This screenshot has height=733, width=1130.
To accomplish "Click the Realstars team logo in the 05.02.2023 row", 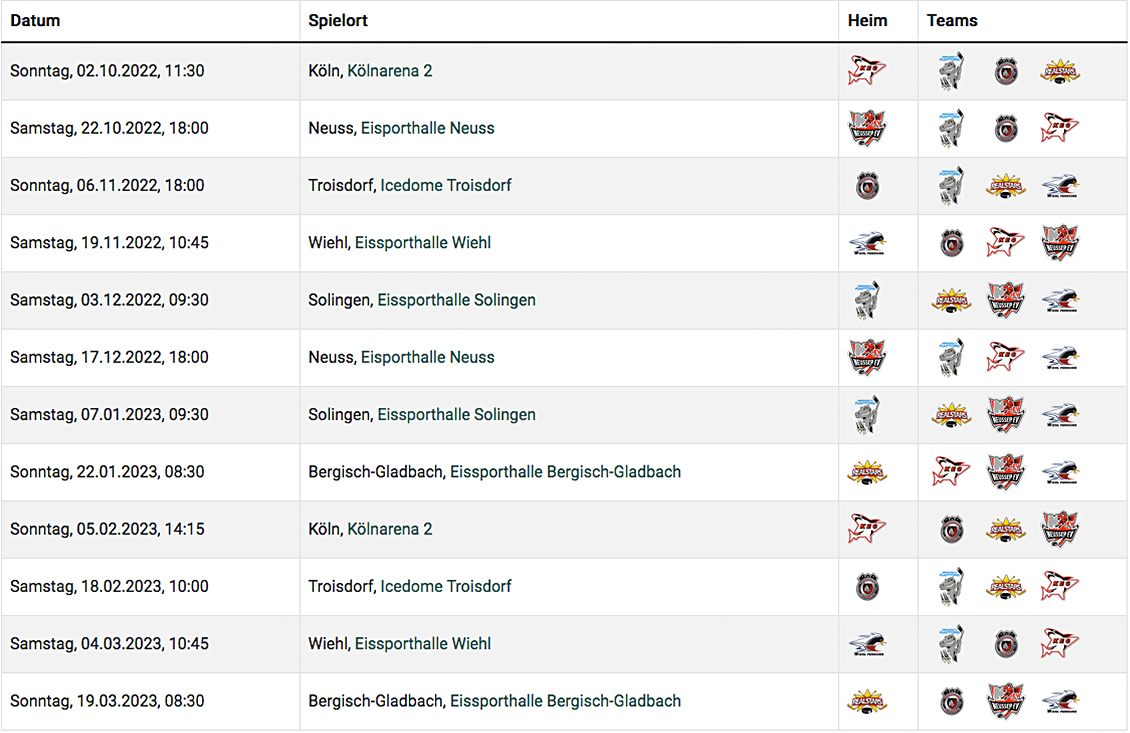I will click(x=1005, y=530).
